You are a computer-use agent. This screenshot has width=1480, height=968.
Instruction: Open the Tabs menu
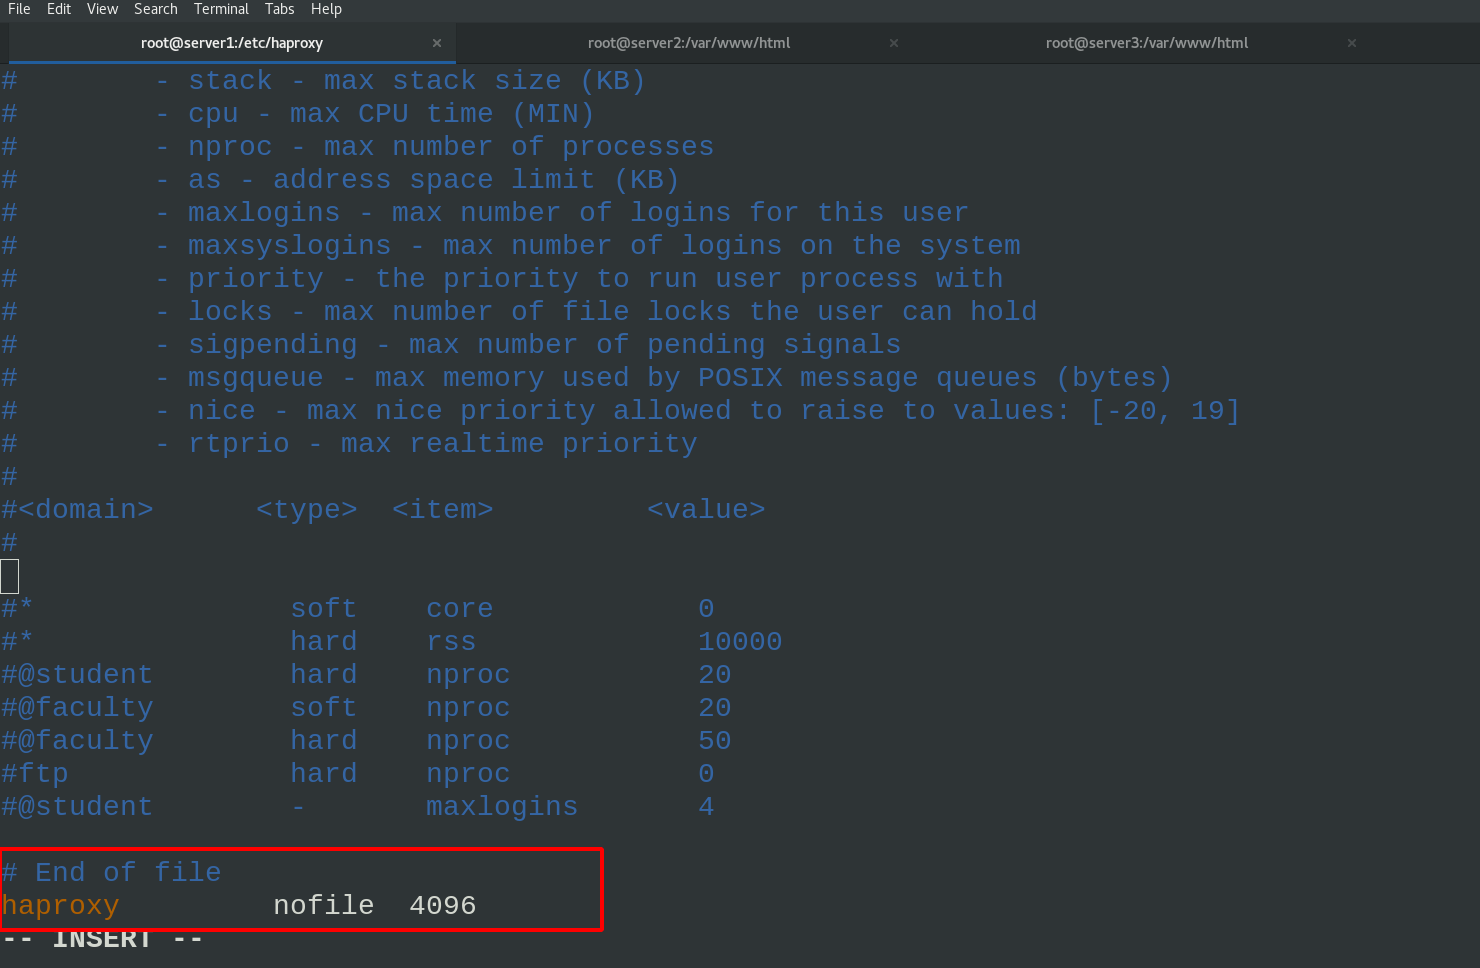279,9
